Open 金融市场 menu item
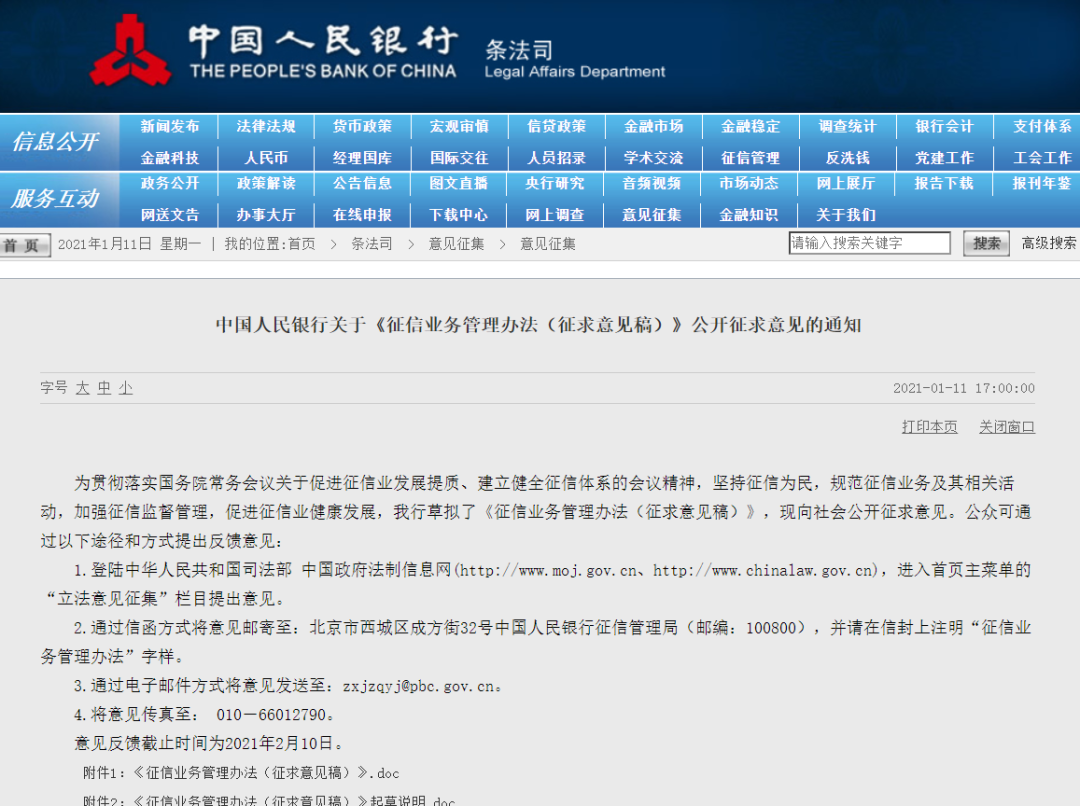The image size is (1080, 806). [x=654, y=126]
